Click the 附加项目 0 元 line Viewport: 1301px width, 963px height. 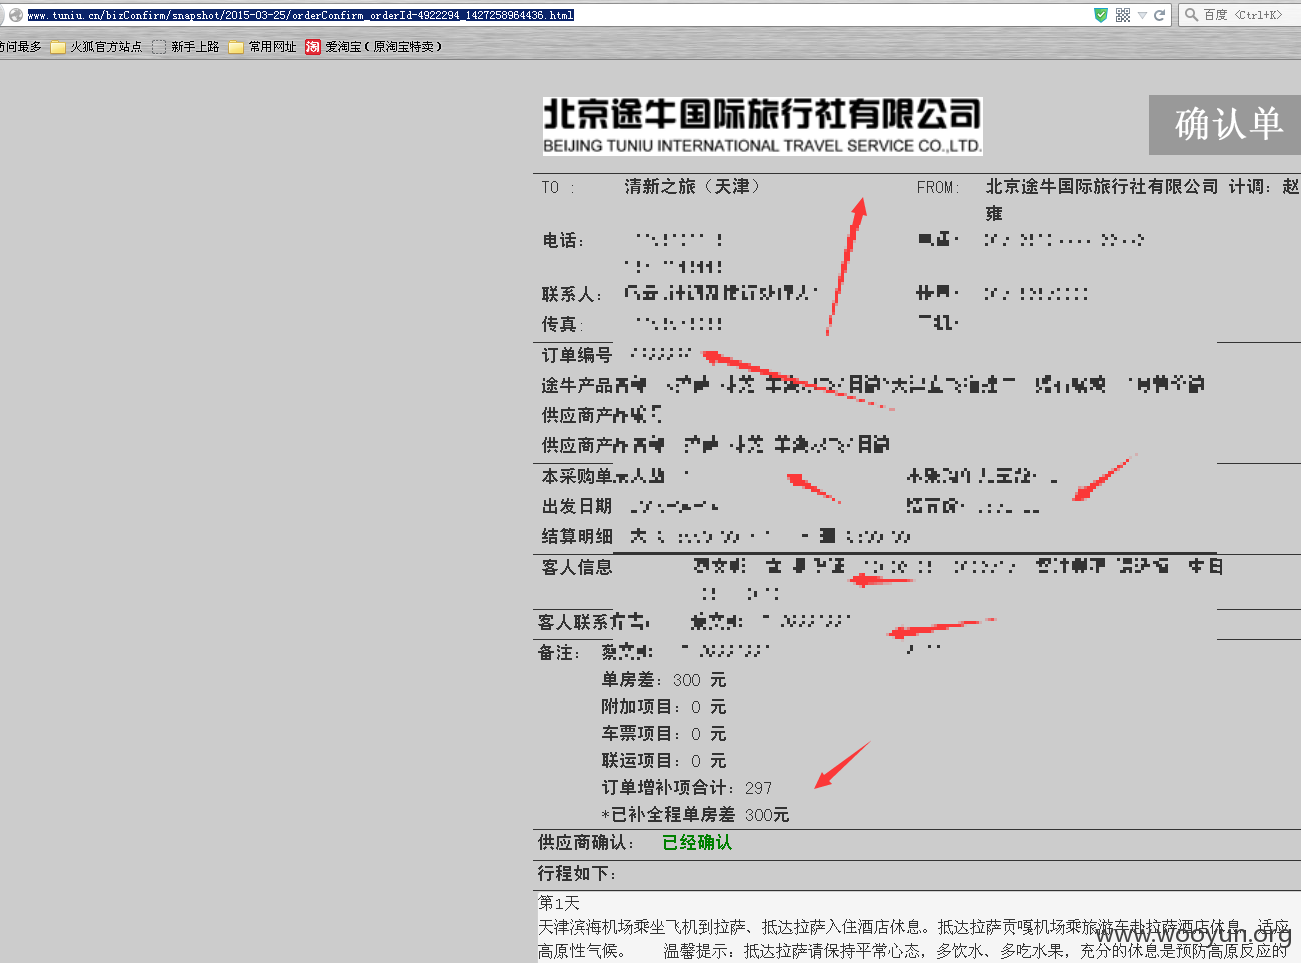(663, 707)
